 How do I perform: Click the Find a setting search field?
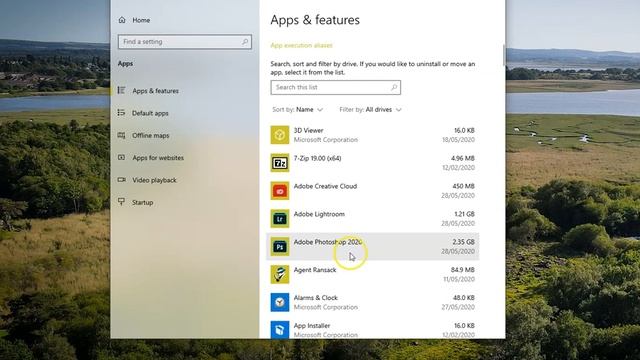click(x=184, y=42)
